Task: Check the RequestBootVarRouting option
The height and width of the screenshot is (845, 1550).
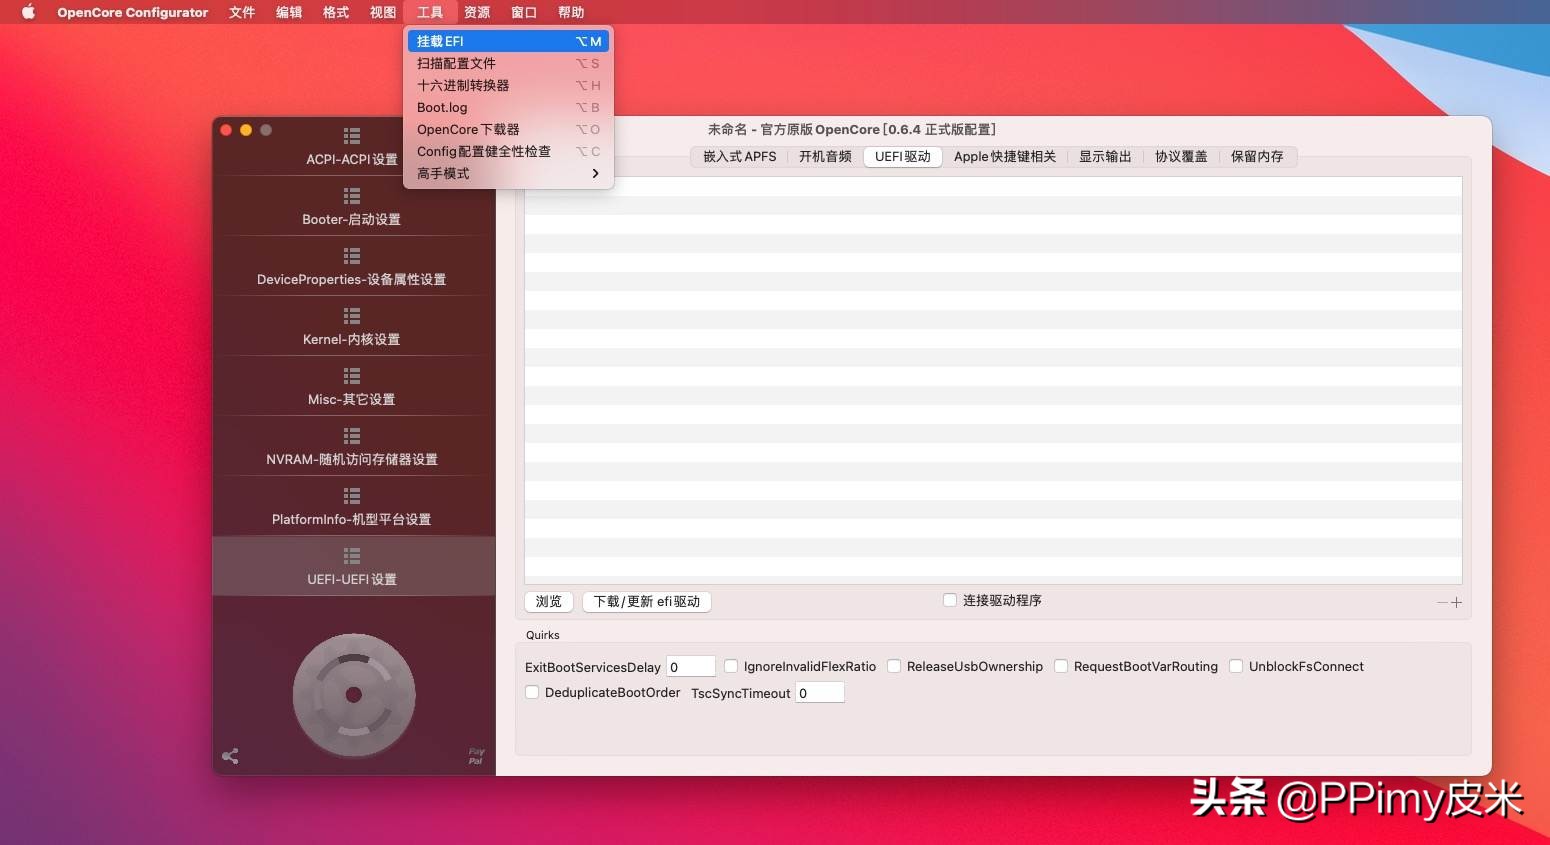Action: [1061, 666]
